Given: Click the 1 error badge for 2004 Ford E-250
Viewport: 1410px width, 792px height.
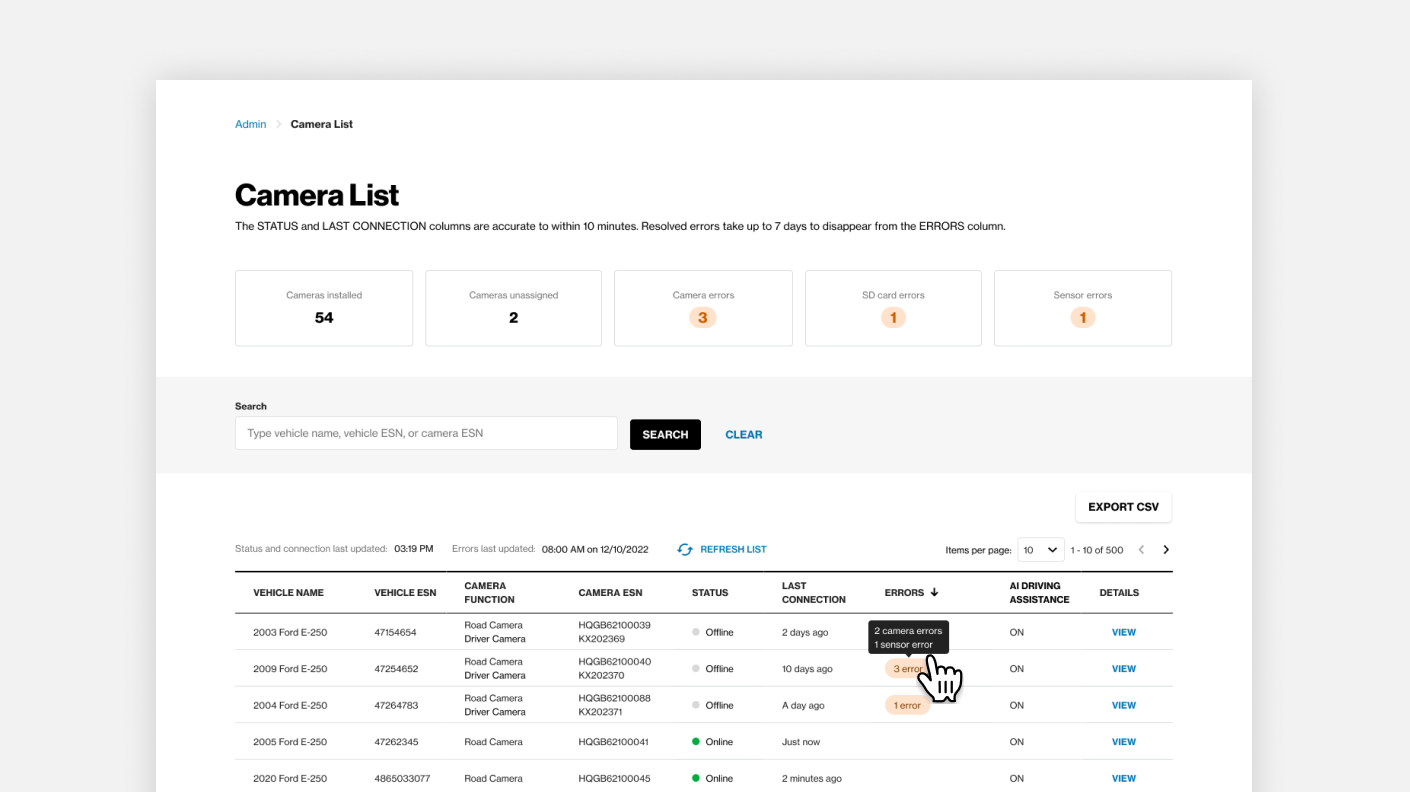Looking at the screenshot, I should click(x=907, y=705).
